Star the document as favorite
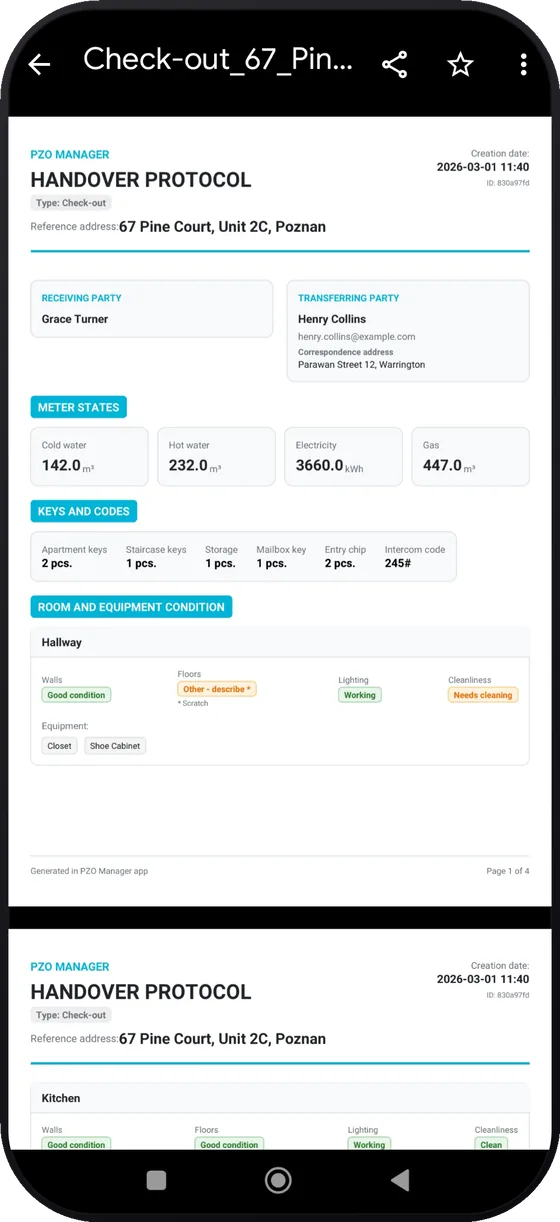The image size is (560, 1222). 460,65
